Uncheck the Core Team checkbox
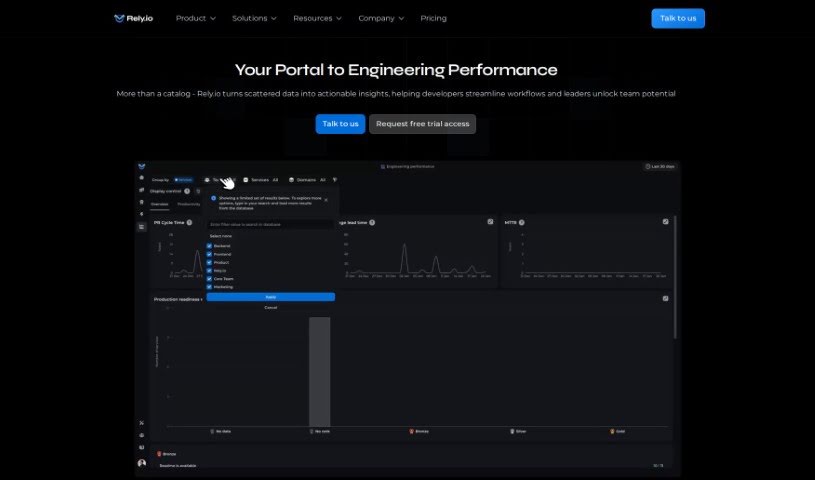 click(209, 279)
